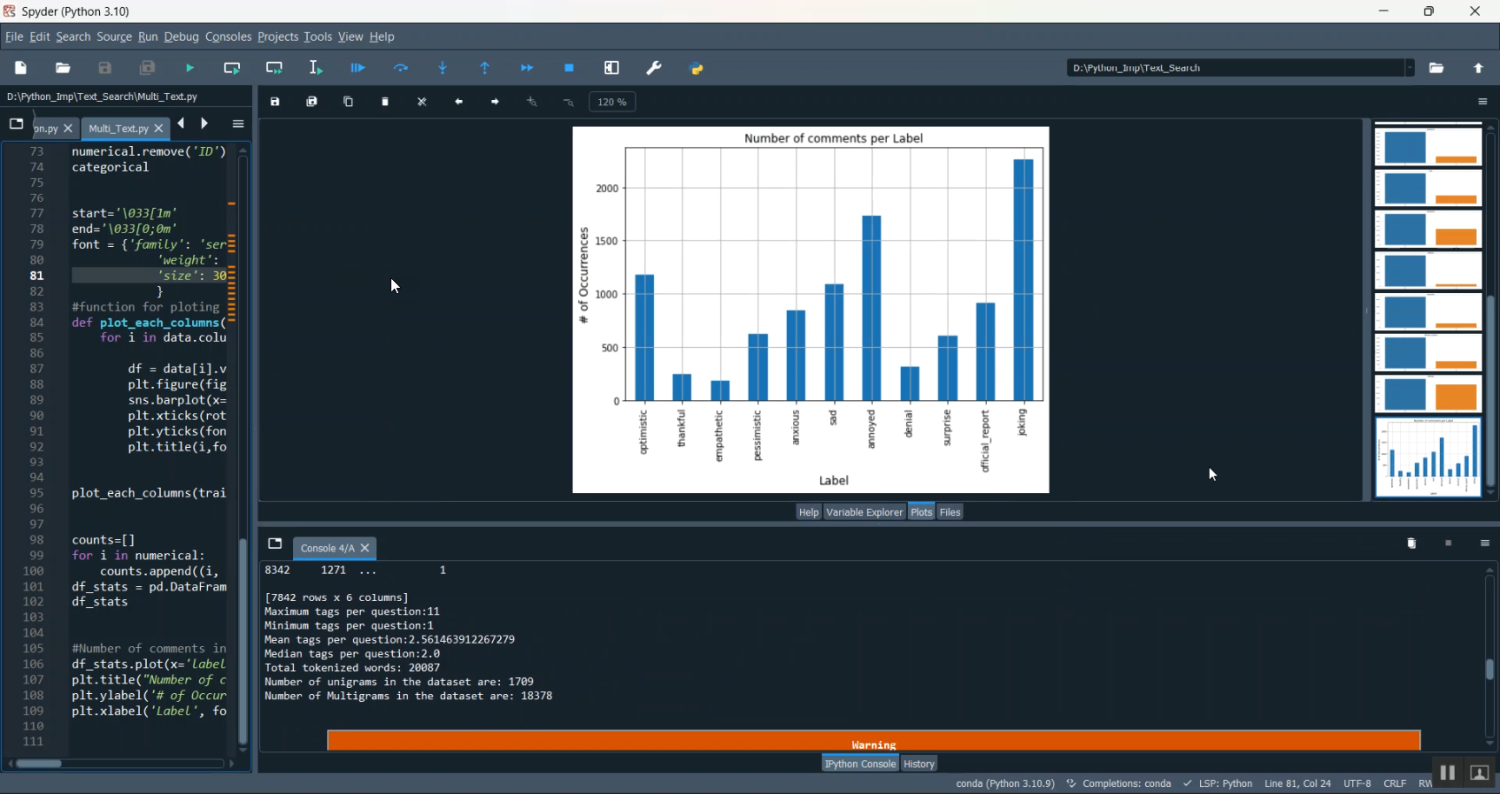1500x794 pixels.
Task: Open the Plots pane options hamburger menu
Action: (1484, 102)
